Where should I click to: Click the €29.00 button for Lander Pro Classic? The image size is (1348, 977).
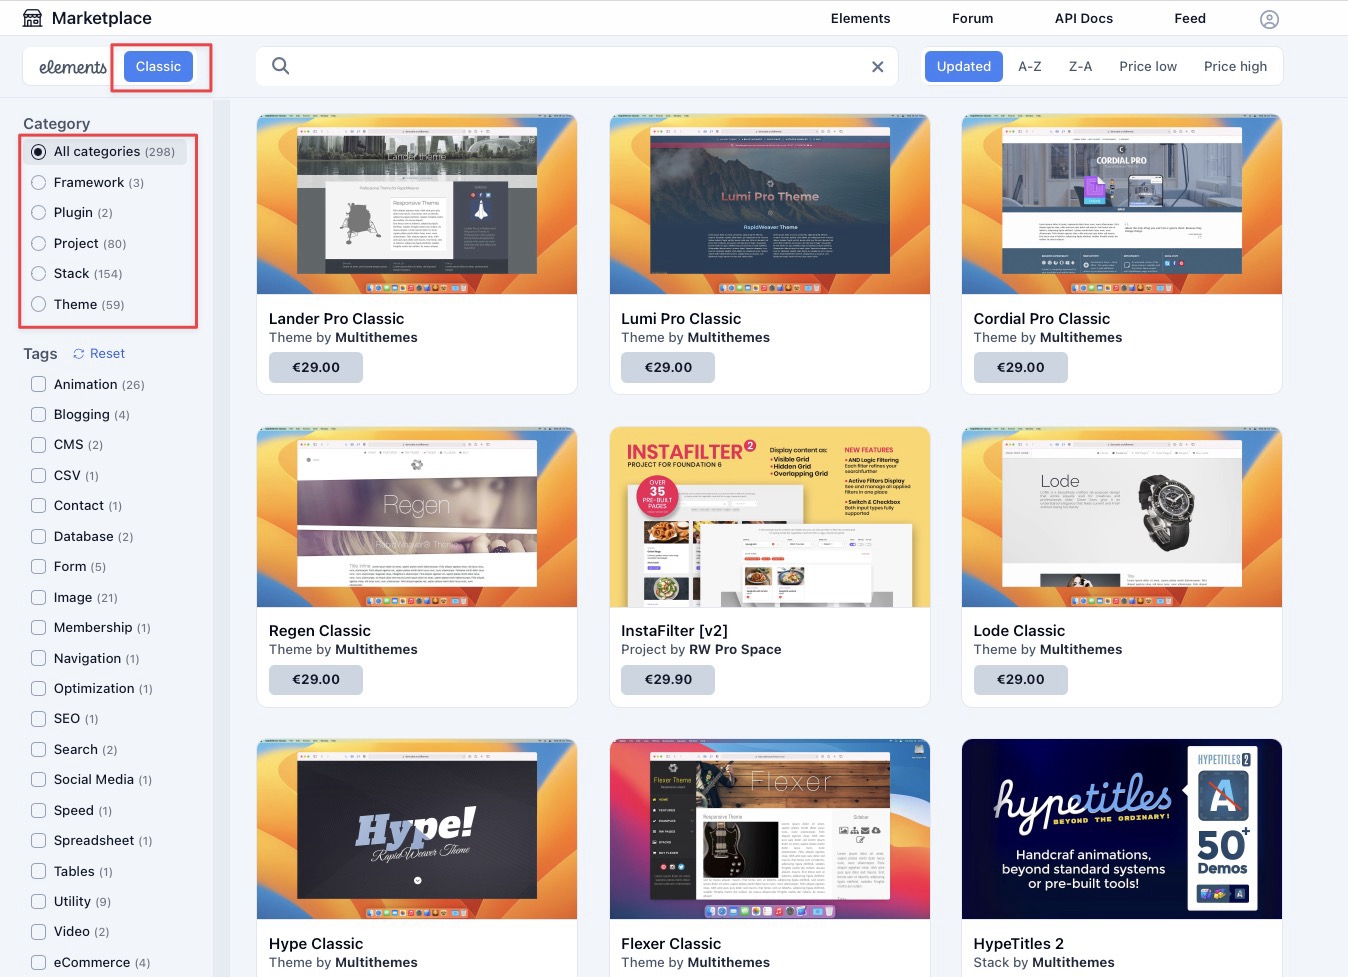tap(316, 368)
